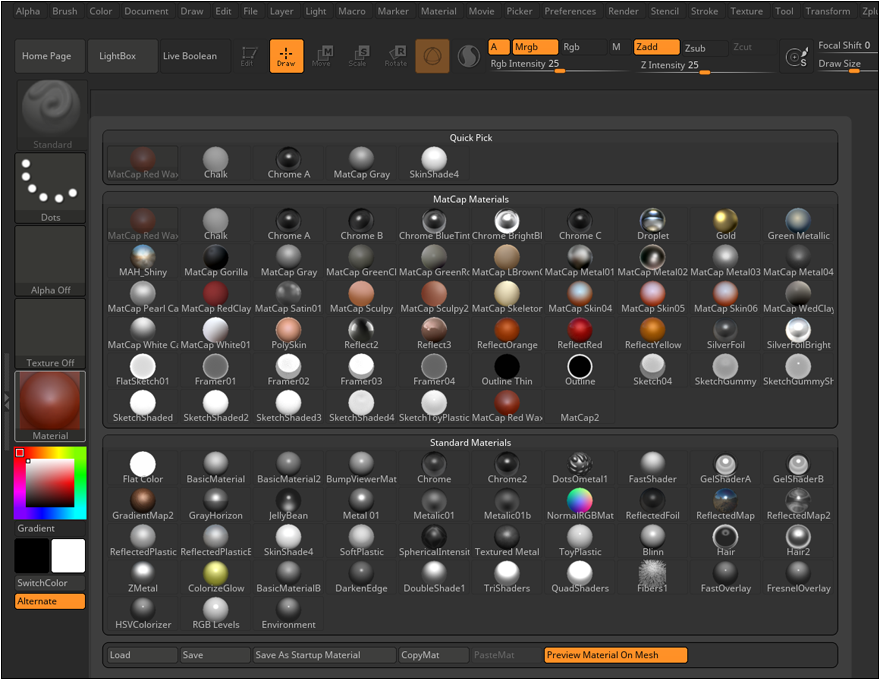This screenshot has width=880, height=680.
Task: Click the Draw mode icon
Action: (286, 56)
